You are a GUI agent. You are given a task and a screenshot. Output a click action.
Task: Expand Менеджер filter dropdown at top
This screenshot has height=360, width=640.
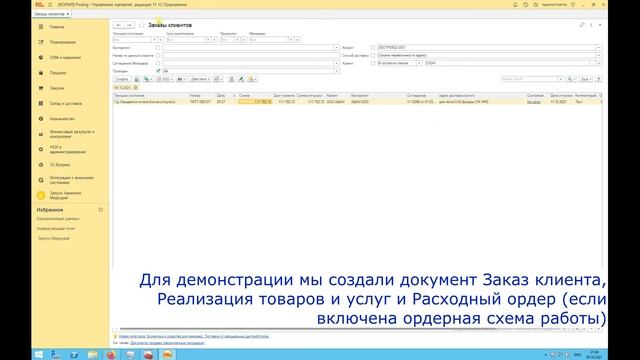click(291, 40)
